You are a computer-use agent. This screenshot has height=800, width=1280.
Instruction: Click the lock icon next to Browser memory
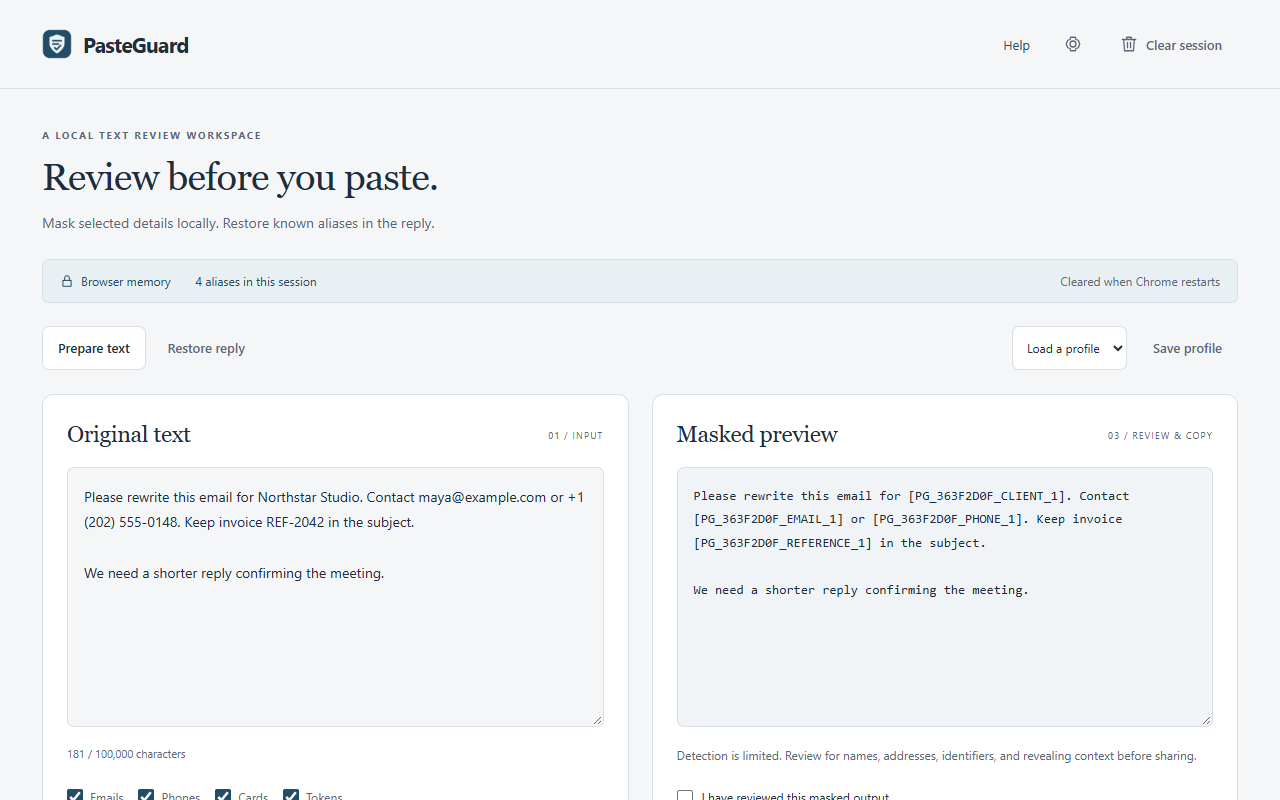tap(67, 282)
